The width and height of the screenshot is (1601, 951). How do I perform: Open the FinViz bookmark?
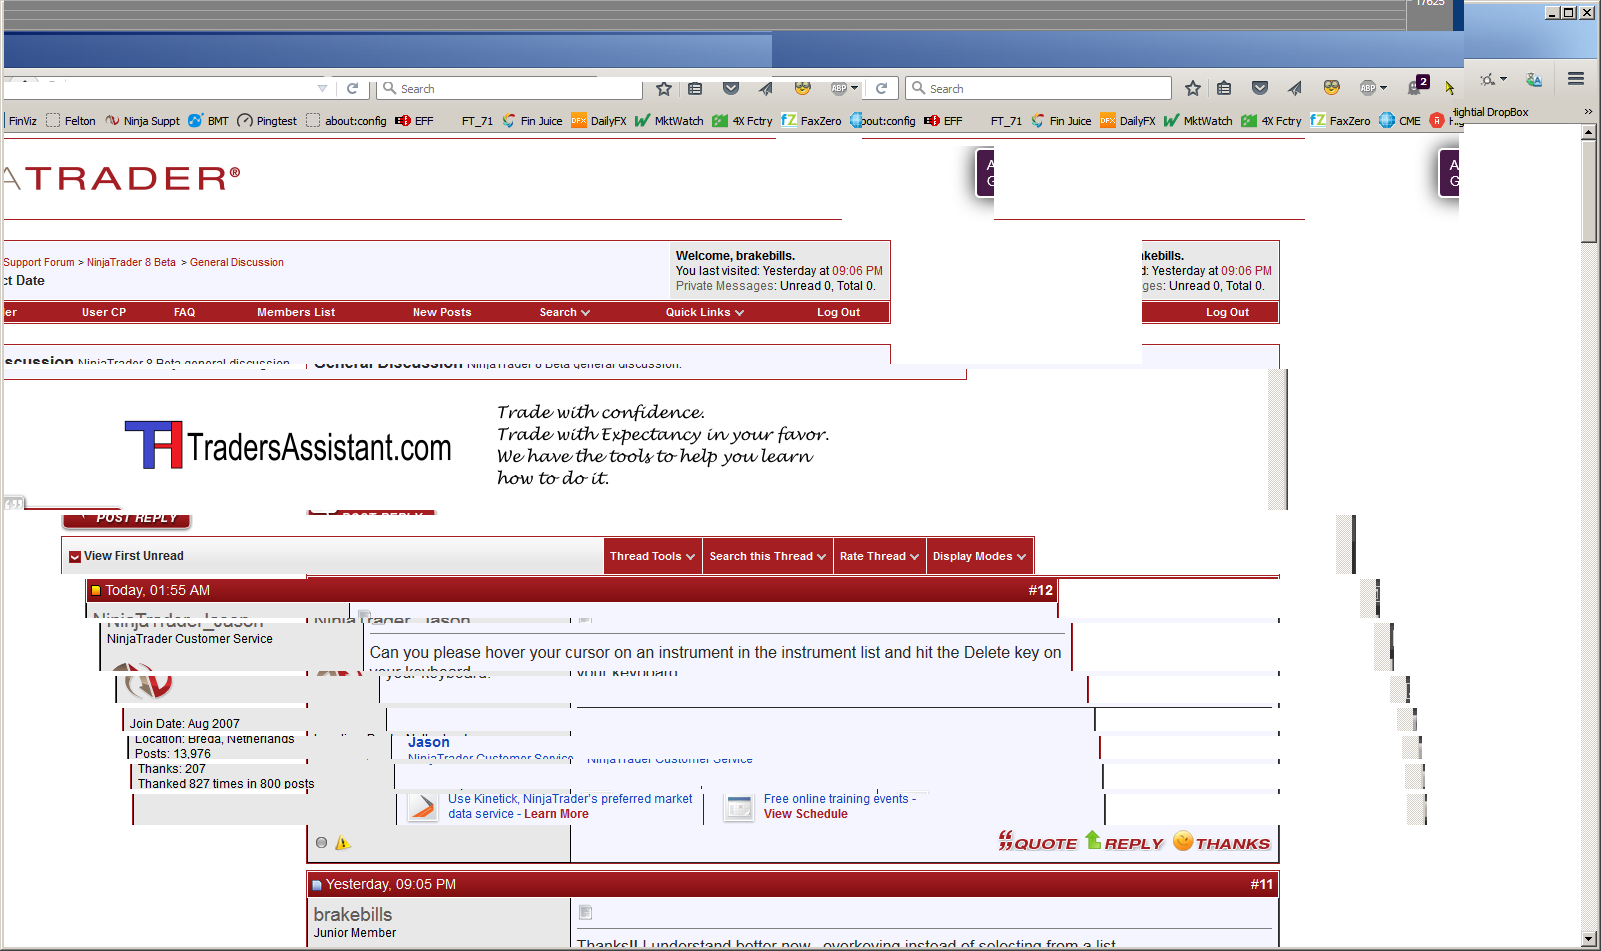tap(21, 121)
